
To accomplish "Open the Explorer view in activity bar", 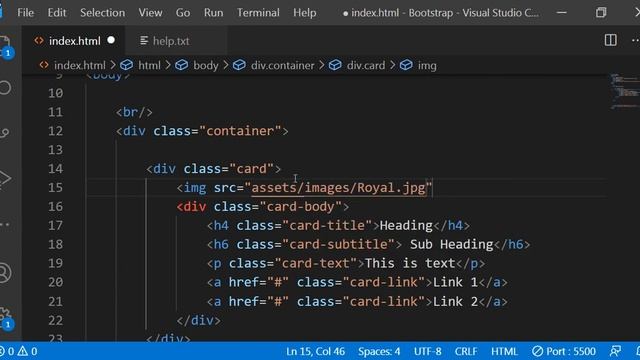I will [x=5, y=46].
